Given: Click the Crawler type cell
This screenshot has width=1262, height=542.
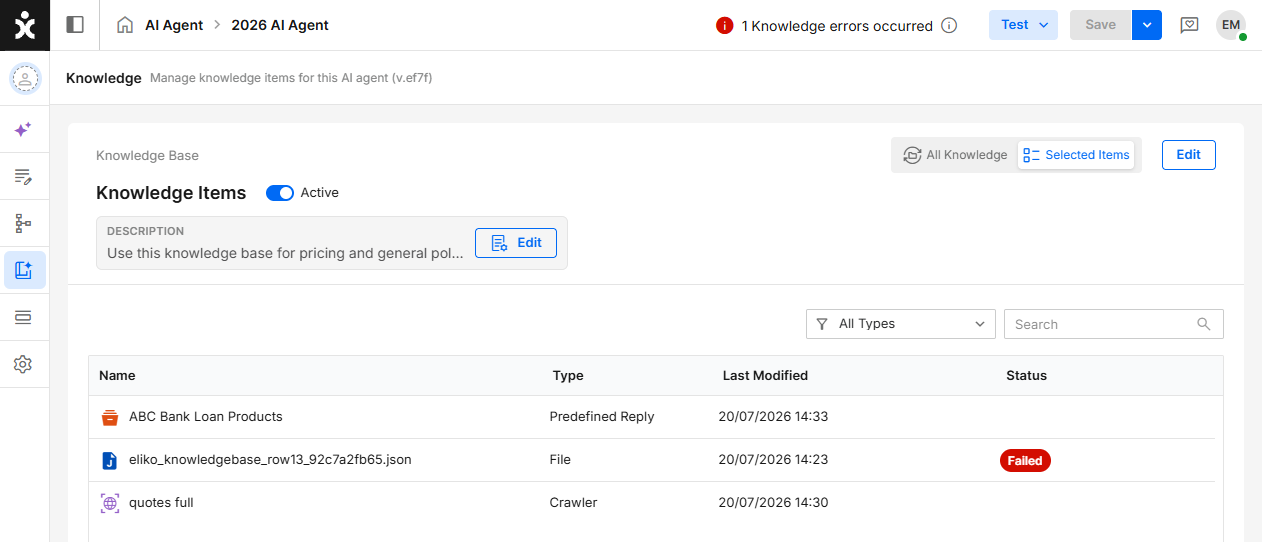Looking at the screenshot, I should (x=573, y=503).
